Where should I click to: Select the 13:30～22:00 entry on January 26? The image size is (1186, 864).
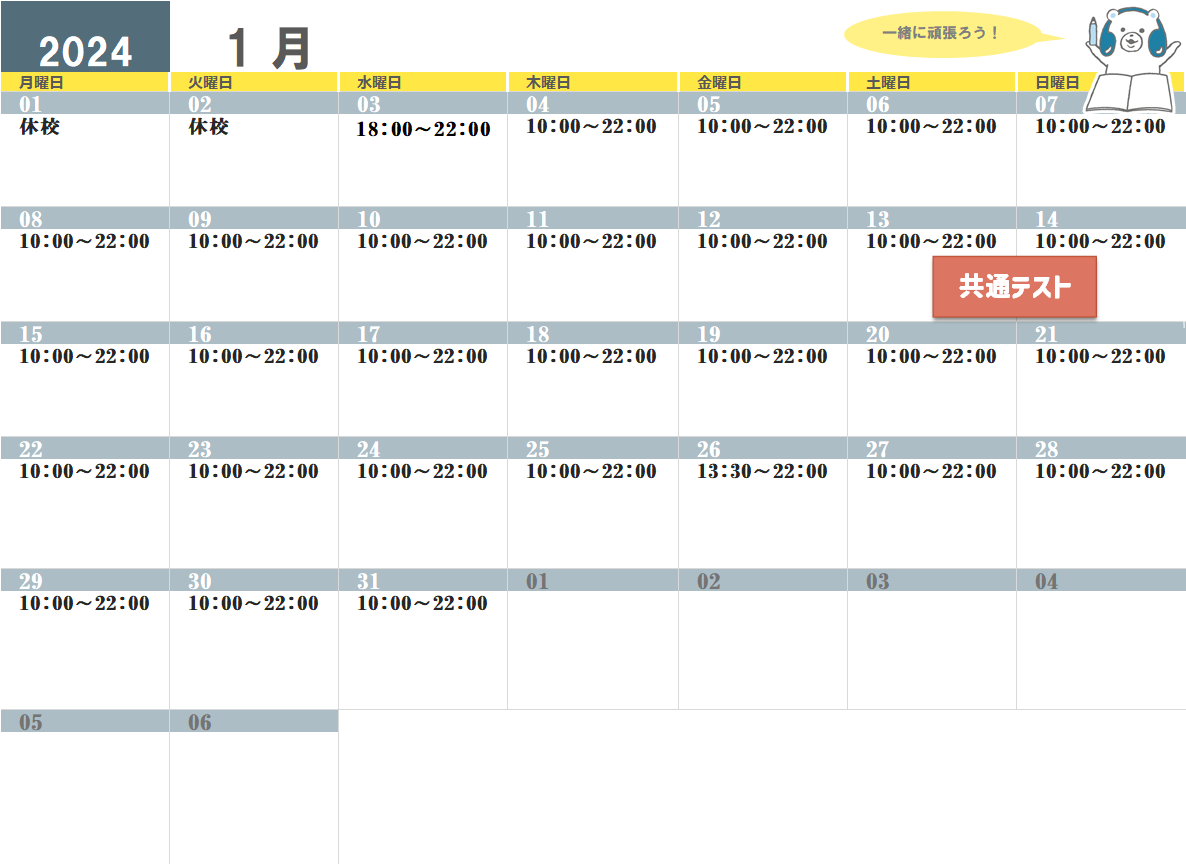762,471
